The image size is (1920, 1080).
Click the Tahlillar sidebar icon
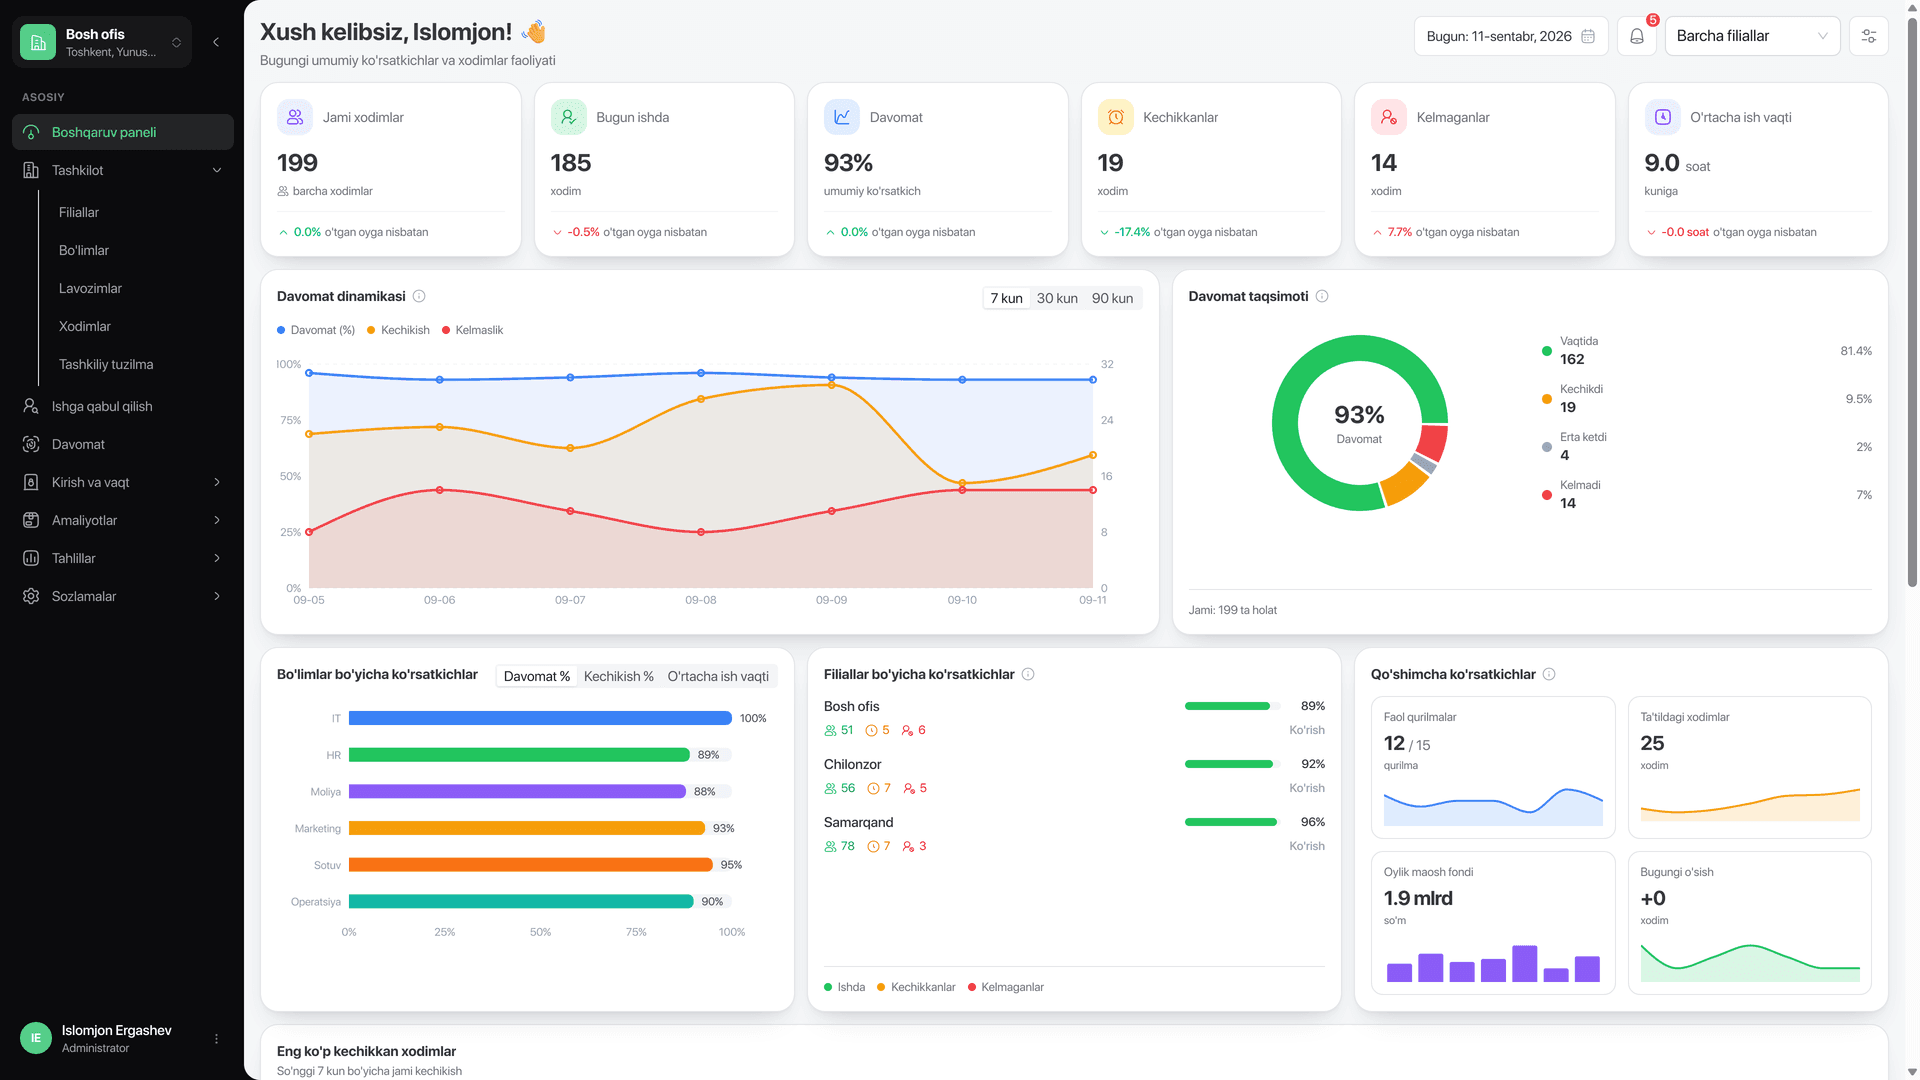pyautogui.click(x=31, y=558)
